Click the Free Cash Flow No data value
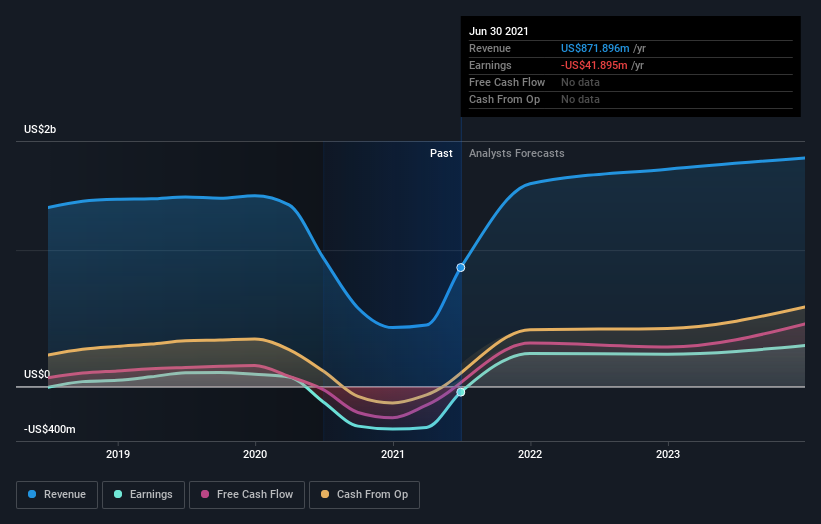The width and height of the screenshot is (821, 524). [x=580, y=82]
